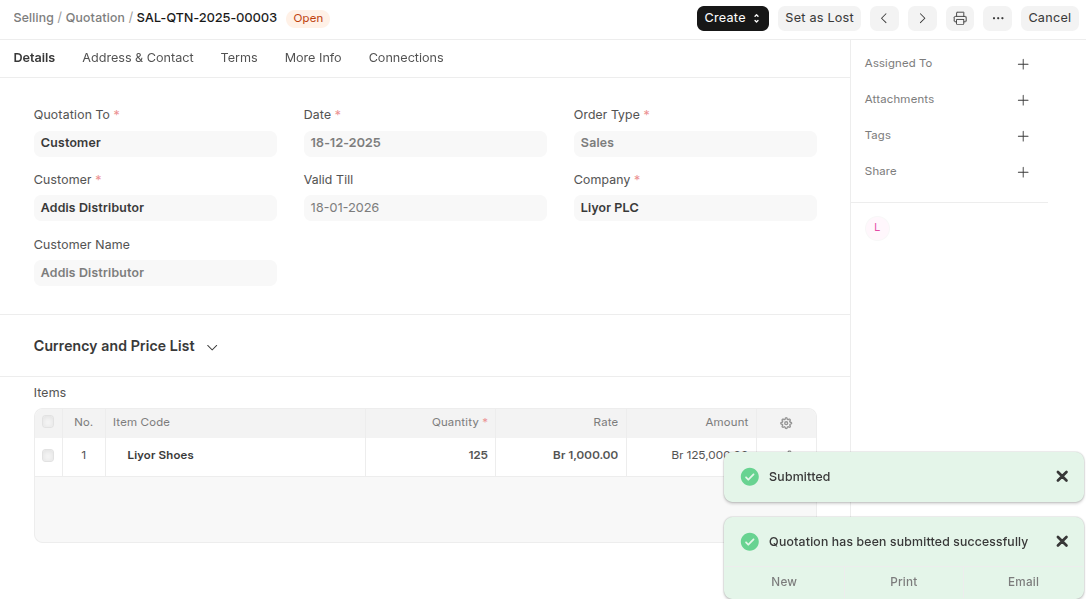Click the Set as Lost button
The height and width of the screenshot is (599, 1086).
coord(819,18)
